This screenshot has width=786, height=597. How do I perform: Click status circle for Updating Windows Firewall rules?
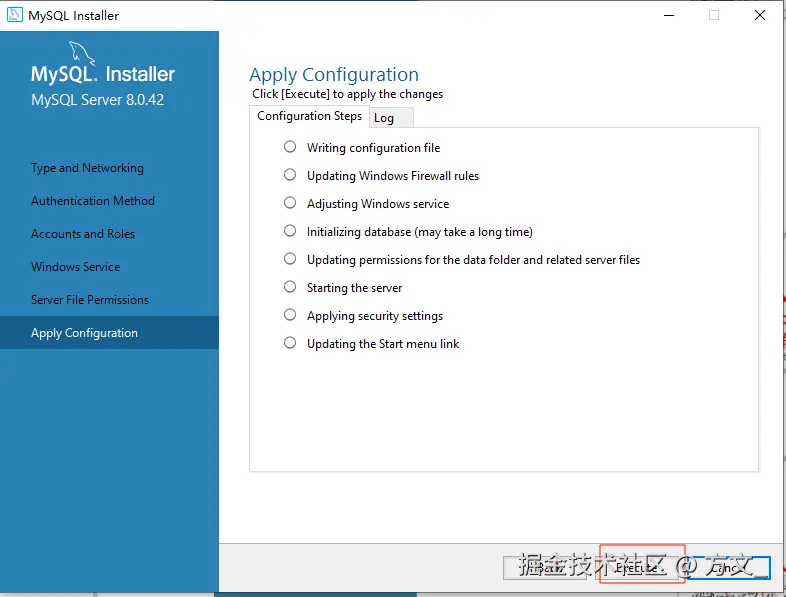[290, 174]
